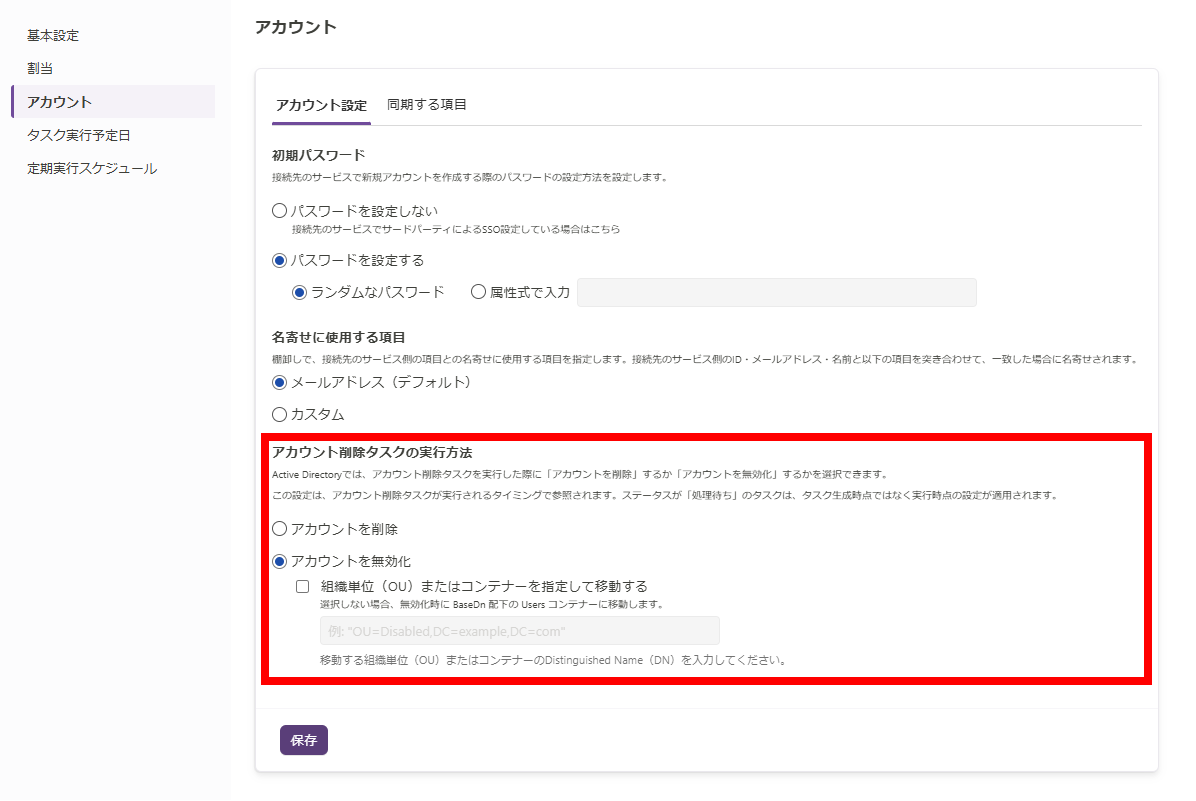Select メールアドレス（デフォルト） for name matching

pos(280,382)
